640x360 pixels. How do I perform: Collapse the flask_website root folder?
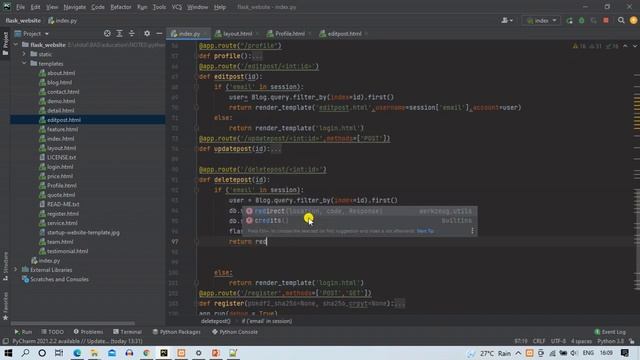pos(16,44)
